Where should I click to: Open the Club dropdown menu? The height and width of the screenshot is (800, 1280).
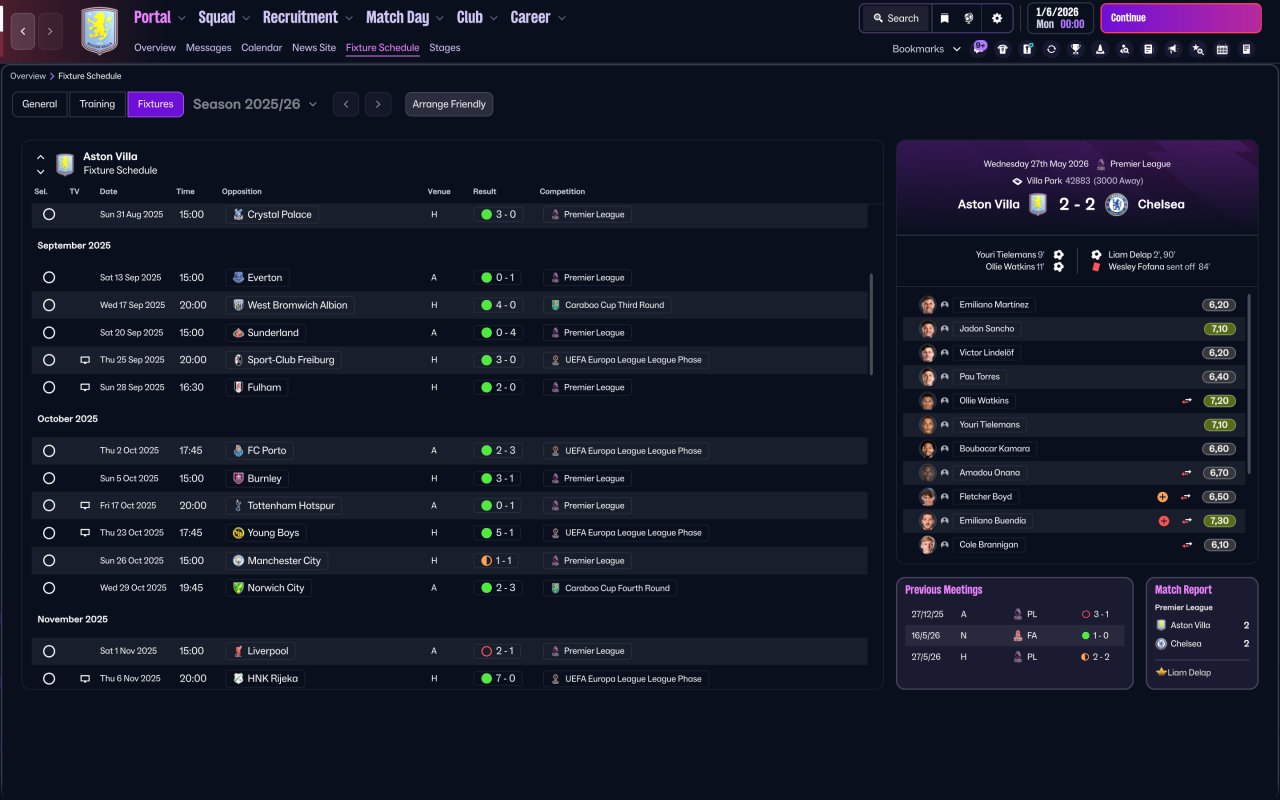(x=477, y=17)
